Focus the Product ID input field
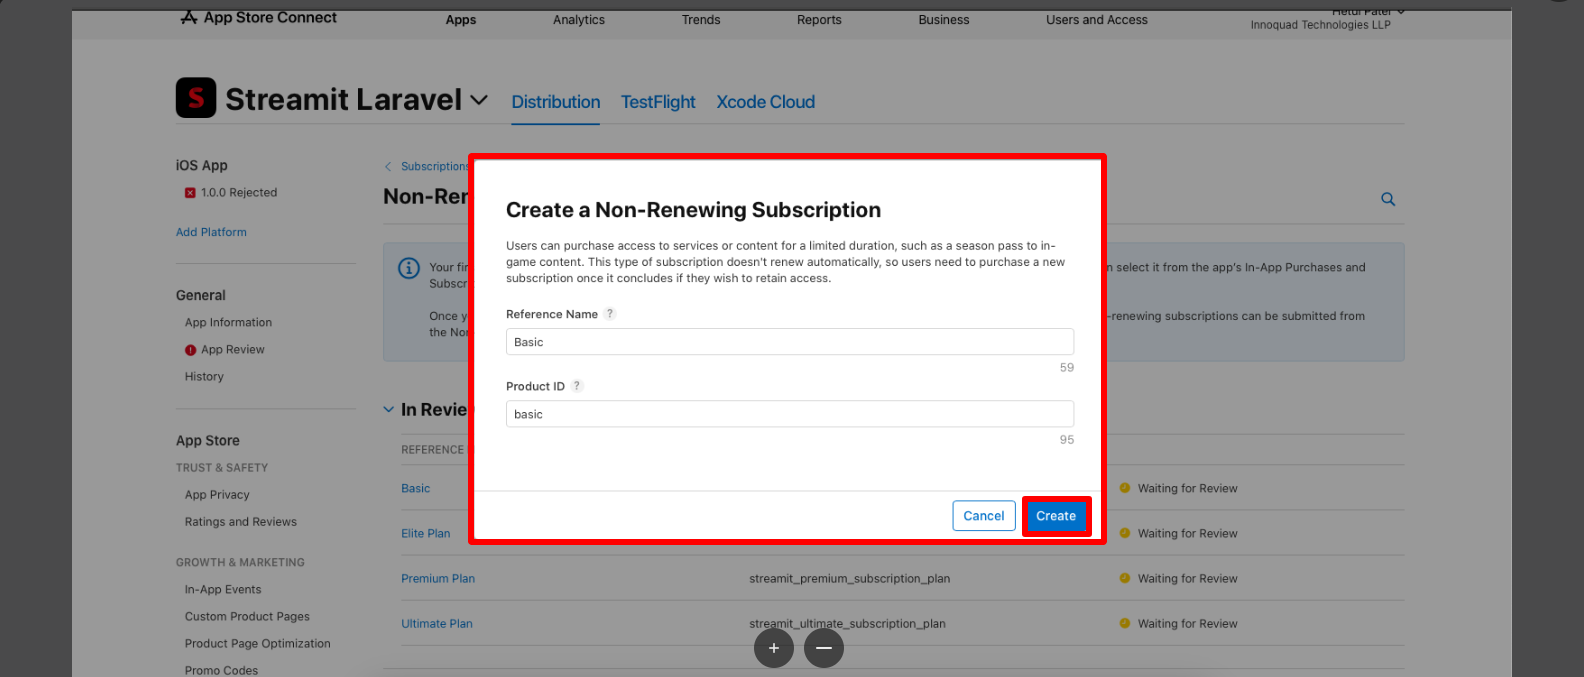 (x=790, y=414)
